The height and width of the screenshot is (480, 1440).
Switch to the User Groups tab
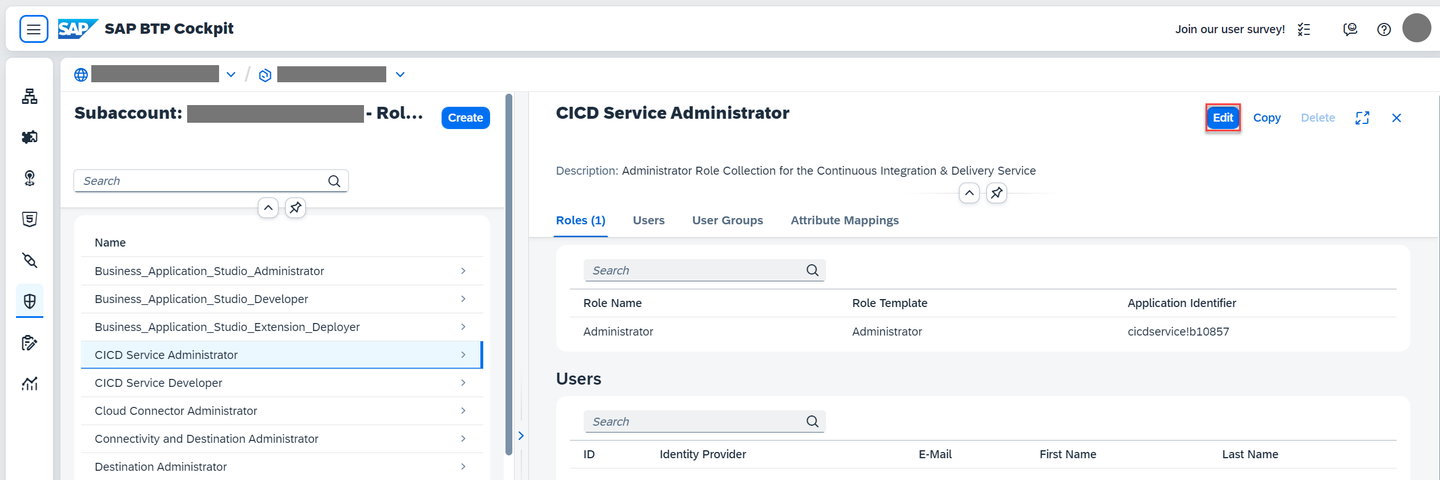click(728, 220)
